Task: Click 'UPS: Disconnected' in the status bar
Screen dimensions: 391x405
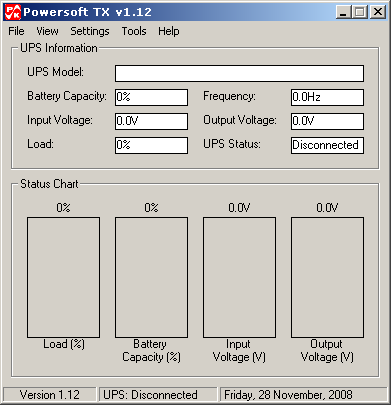Action: (150, 395)
